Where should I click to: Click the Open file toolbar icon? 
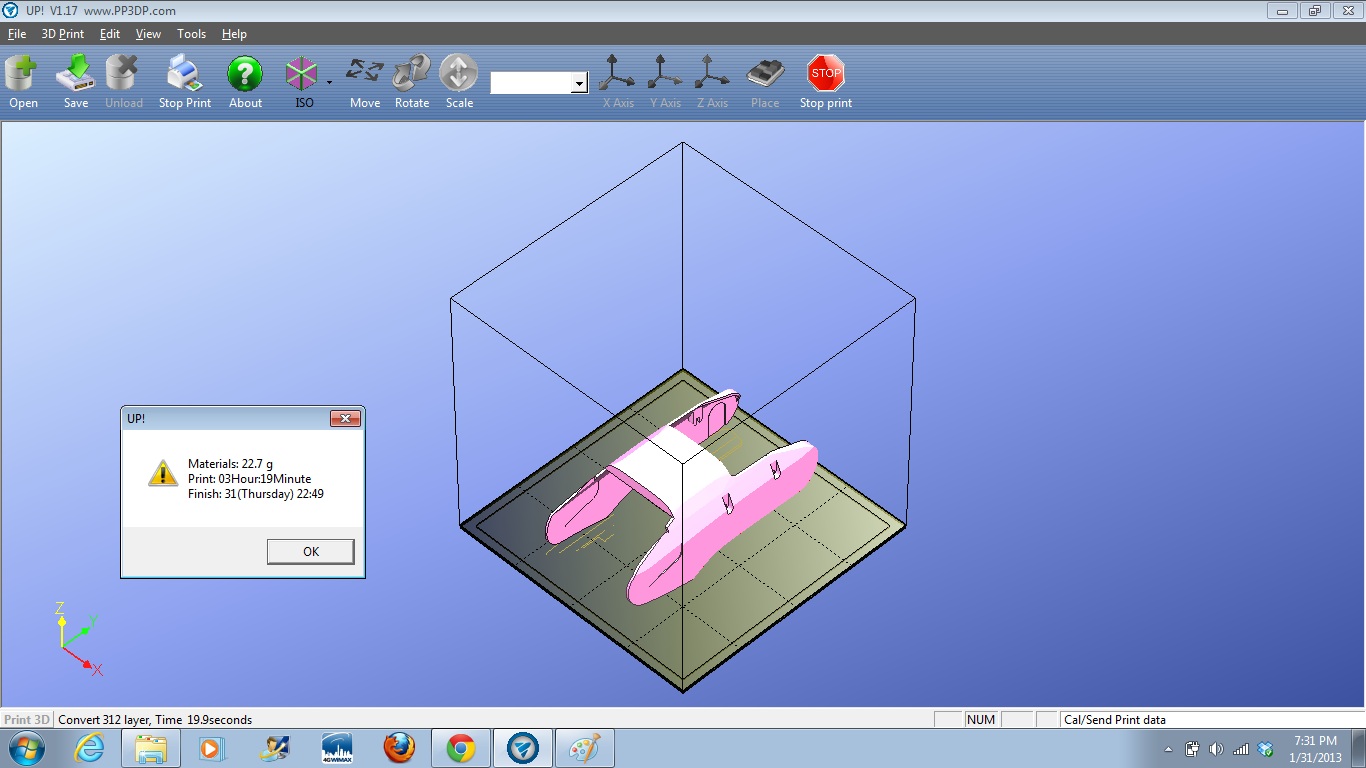[x=22, y=75]
